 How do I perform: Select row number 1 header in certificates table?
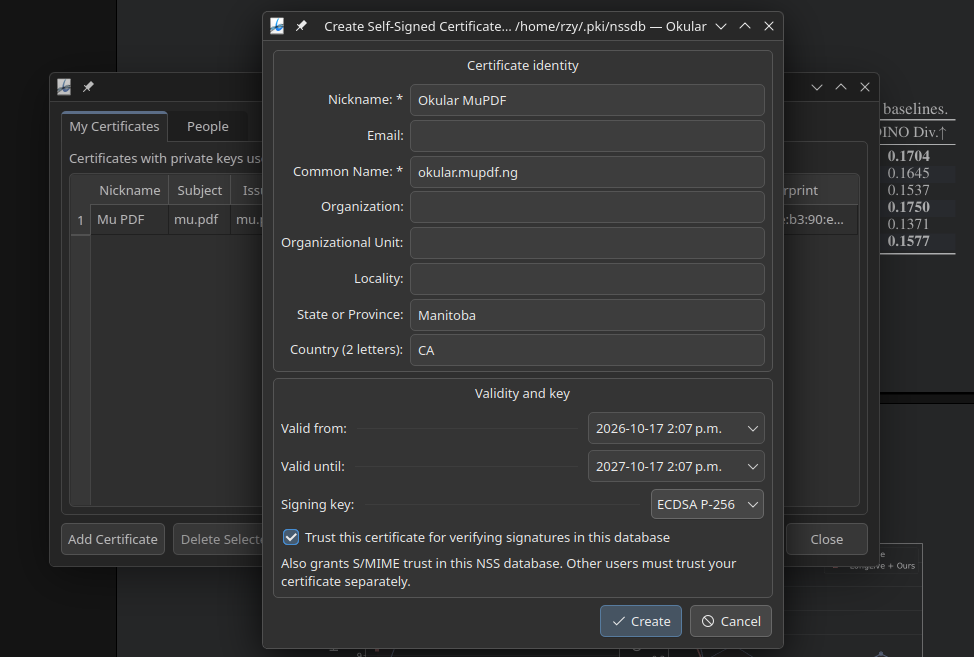tap(80, 220)
